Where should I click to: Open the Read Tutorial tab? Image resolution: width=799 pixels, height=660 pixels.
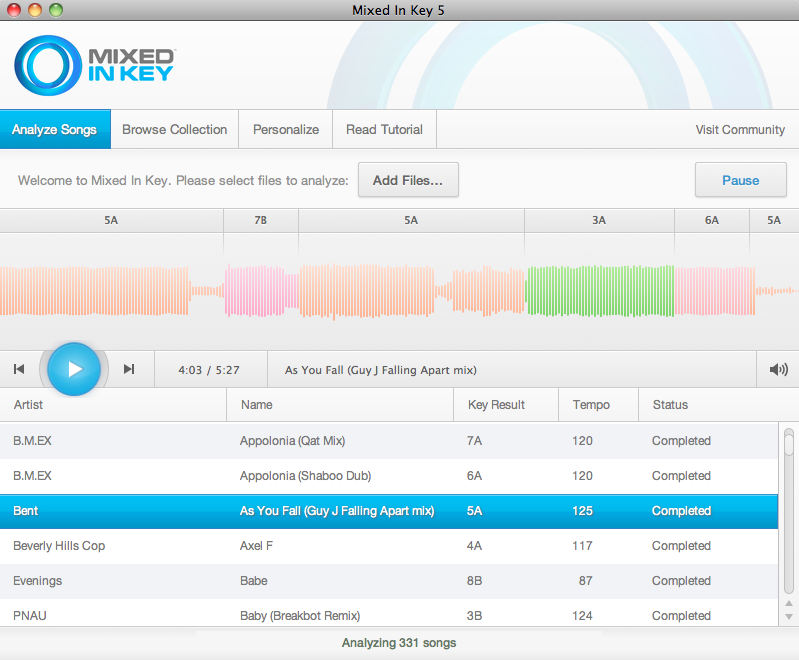384,129
